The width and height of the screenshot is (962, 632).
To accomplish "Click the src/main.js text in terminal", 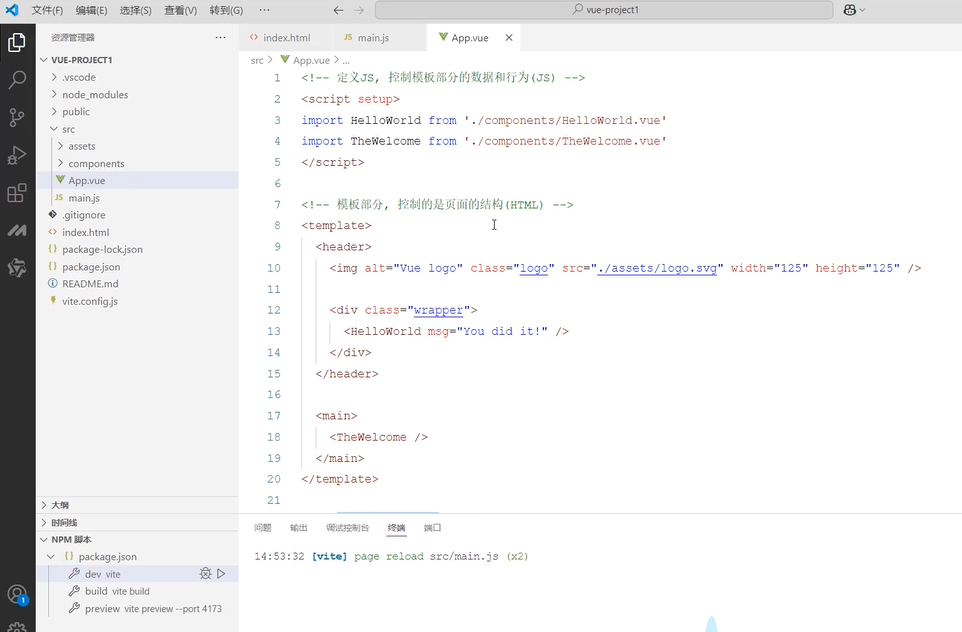I will point(464,557).
